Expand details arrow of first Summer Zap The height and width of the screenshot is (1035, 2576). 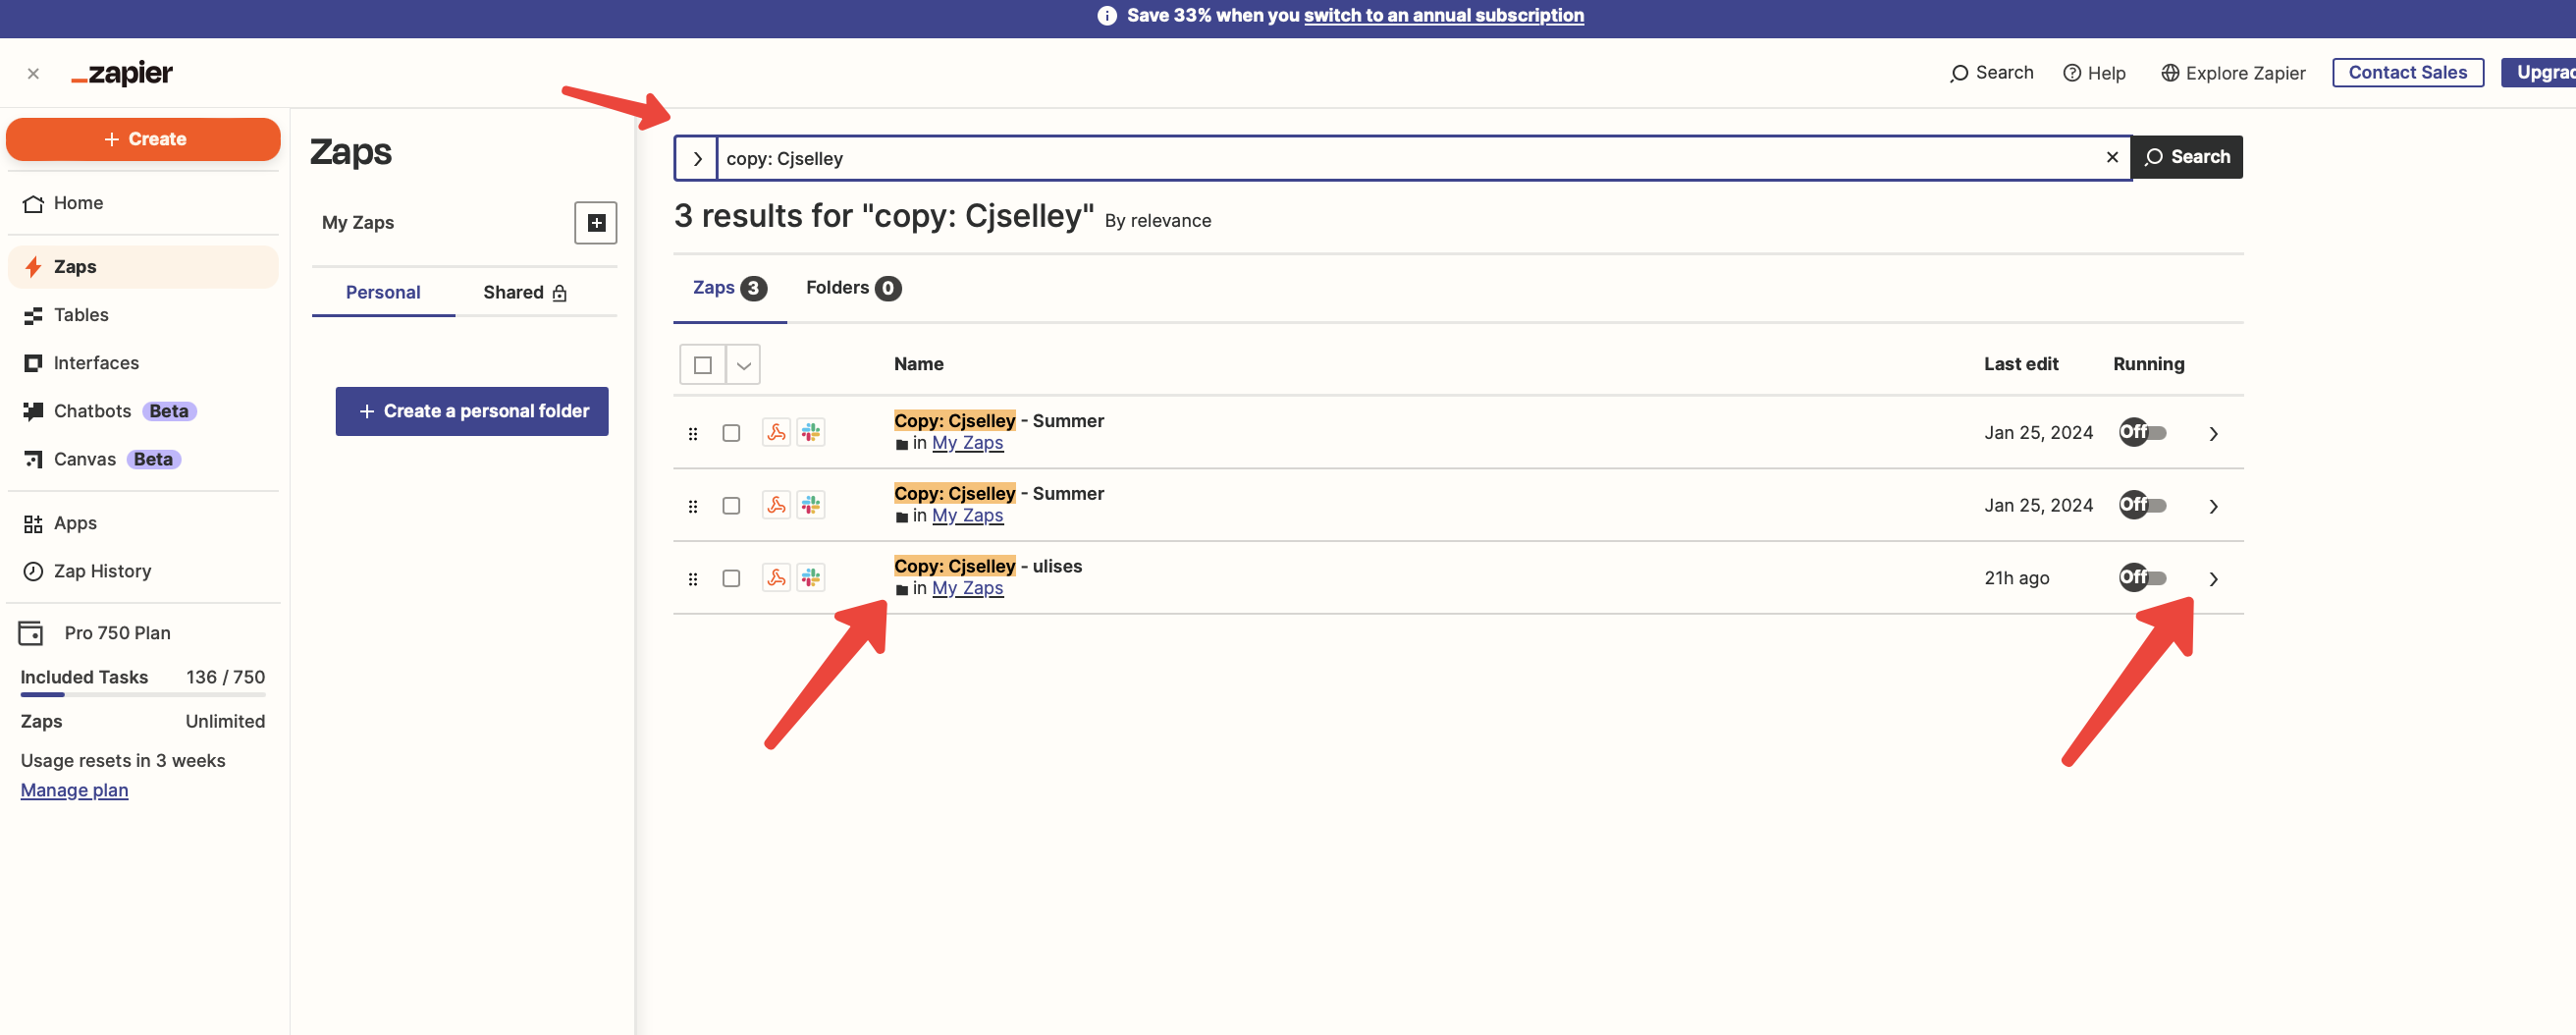pyautogui.click(x=2213, y=433)
